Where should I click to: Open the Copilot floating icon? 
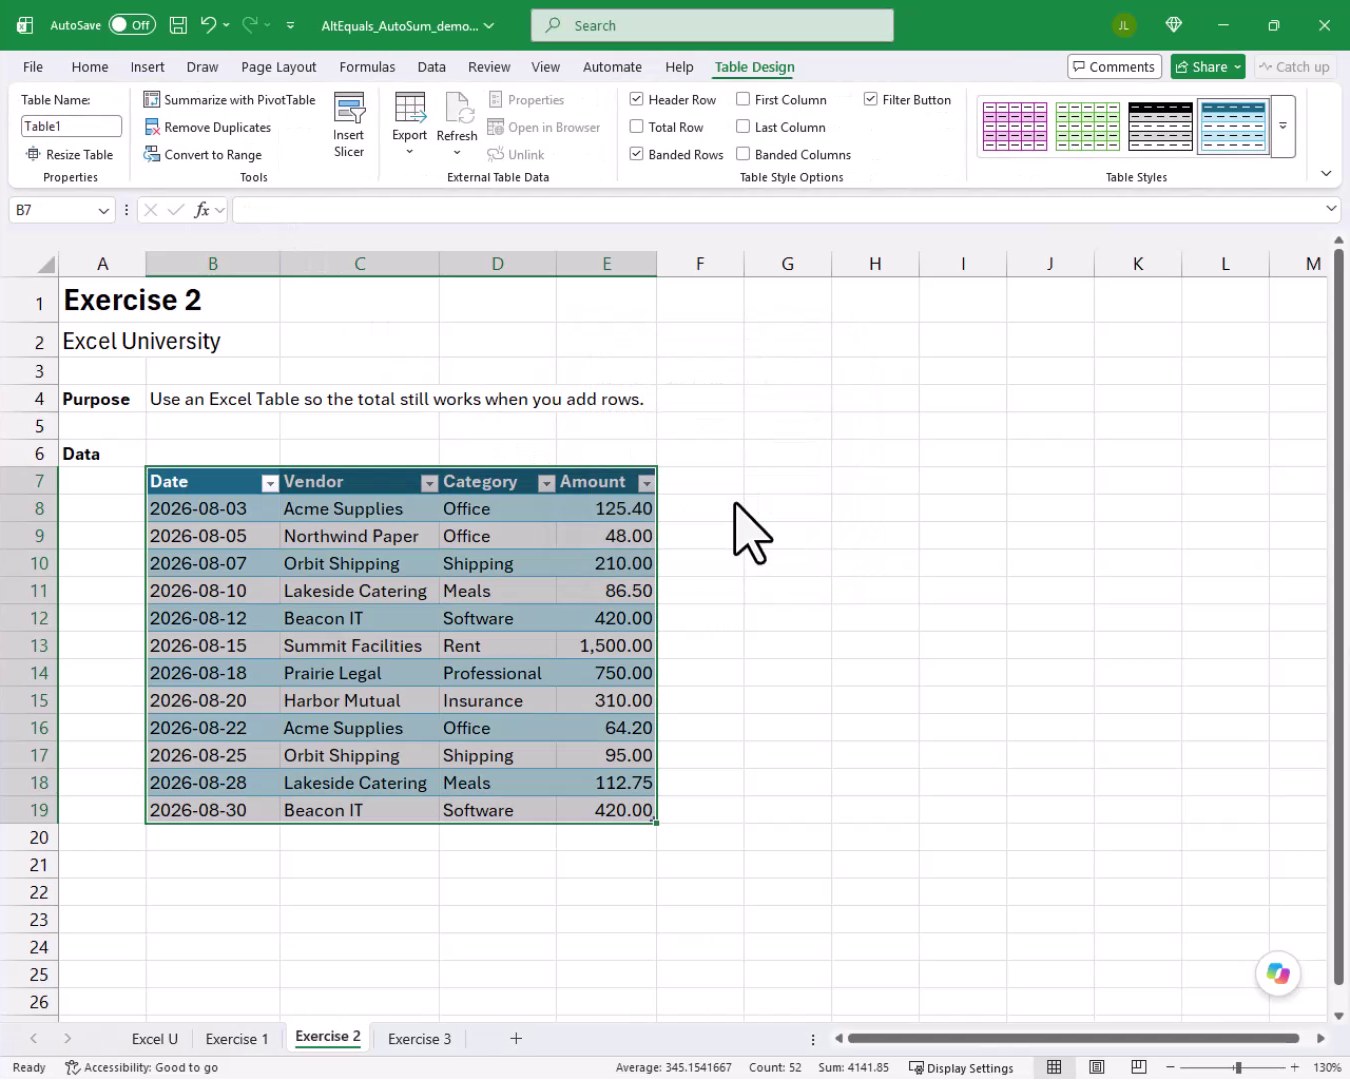pyautogui.click(x=1278, y=972)
